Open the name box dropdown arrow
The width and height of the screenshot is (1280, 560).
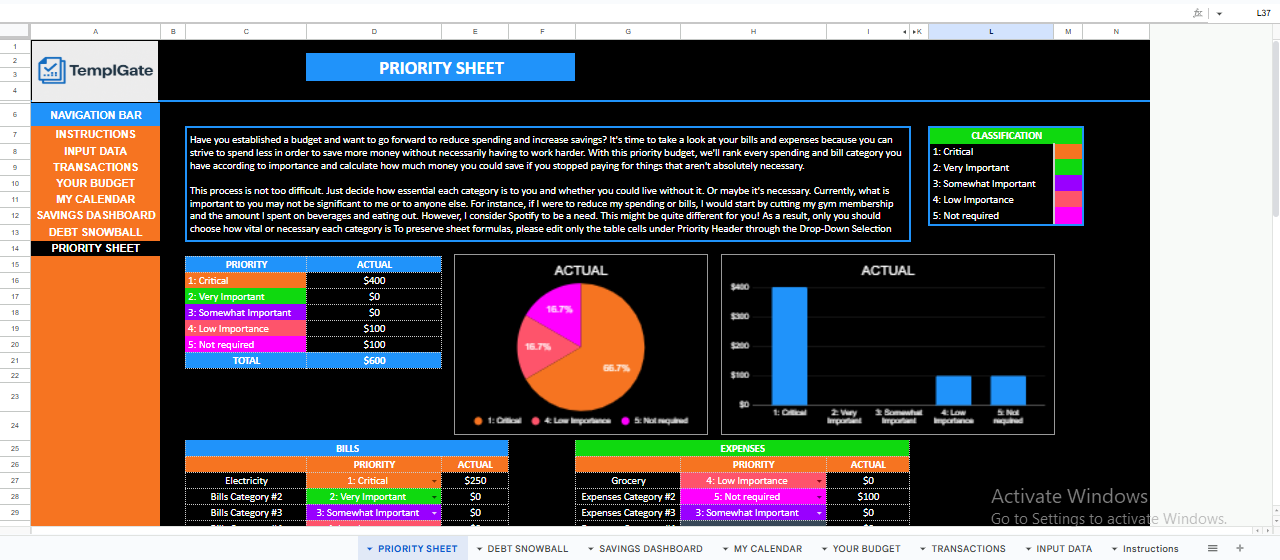coord(1219,13)
